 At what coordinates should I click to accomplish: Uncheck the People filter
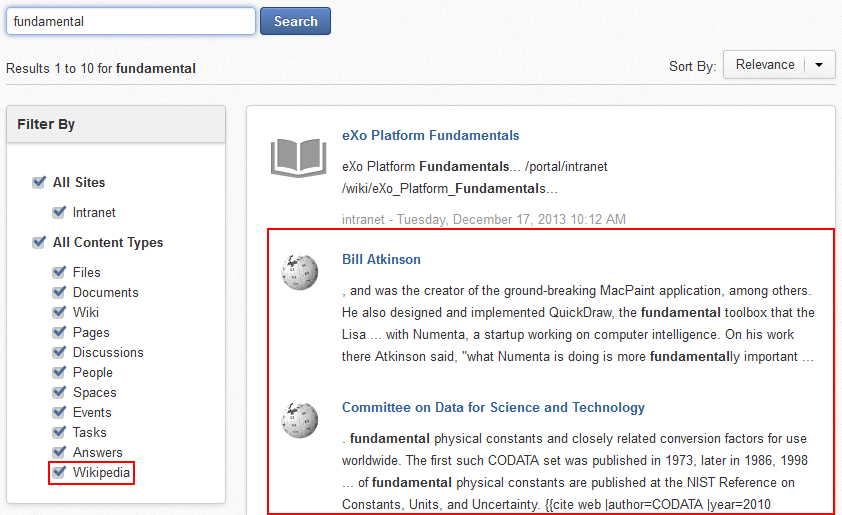[x=59, y=372]
